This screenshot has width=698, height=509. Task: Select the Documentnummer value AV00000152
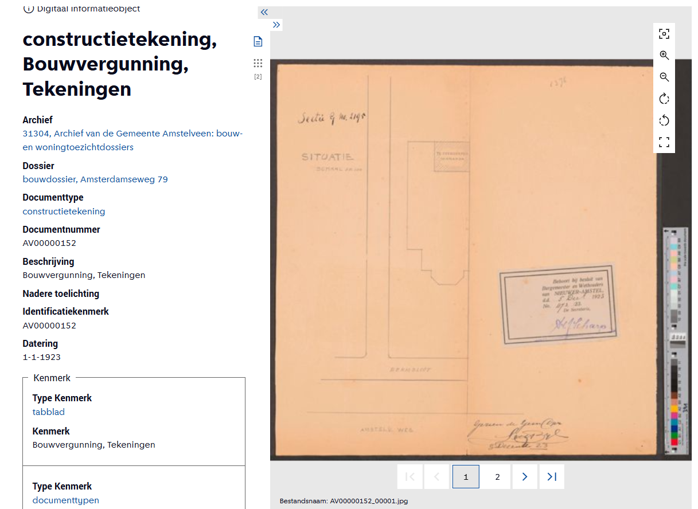49,243
